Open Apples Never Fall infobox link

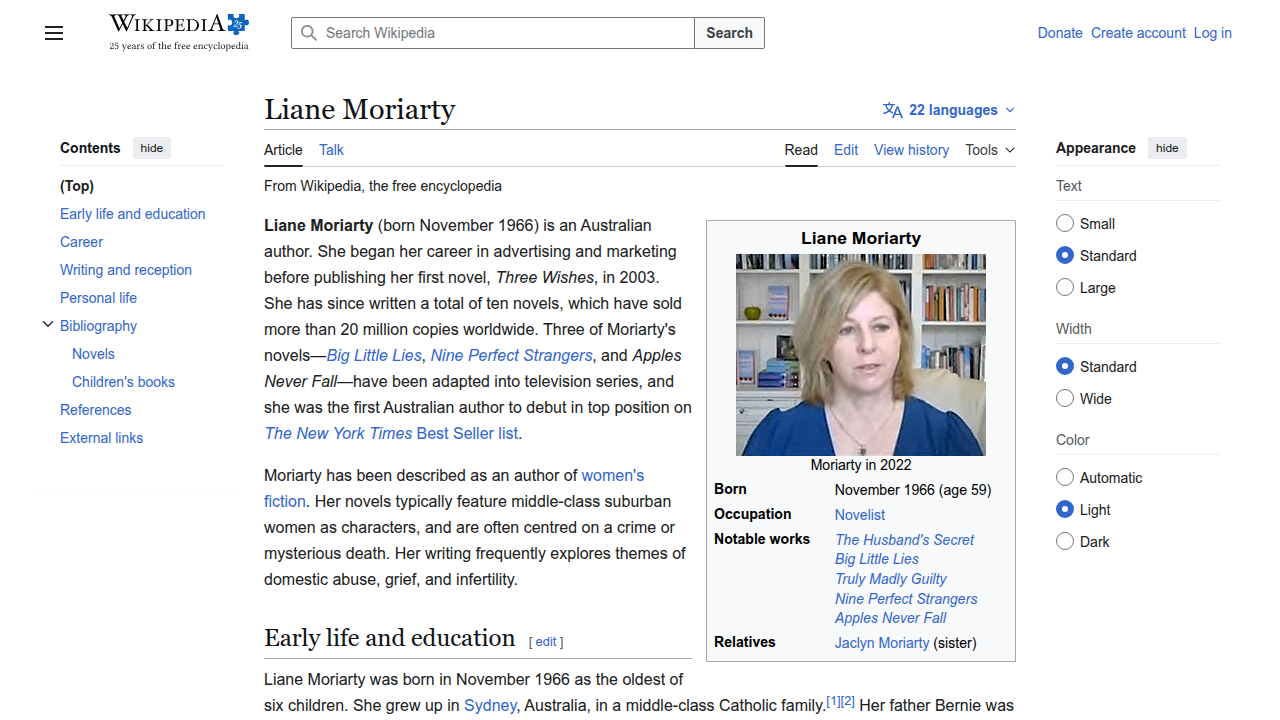point(890,618)
